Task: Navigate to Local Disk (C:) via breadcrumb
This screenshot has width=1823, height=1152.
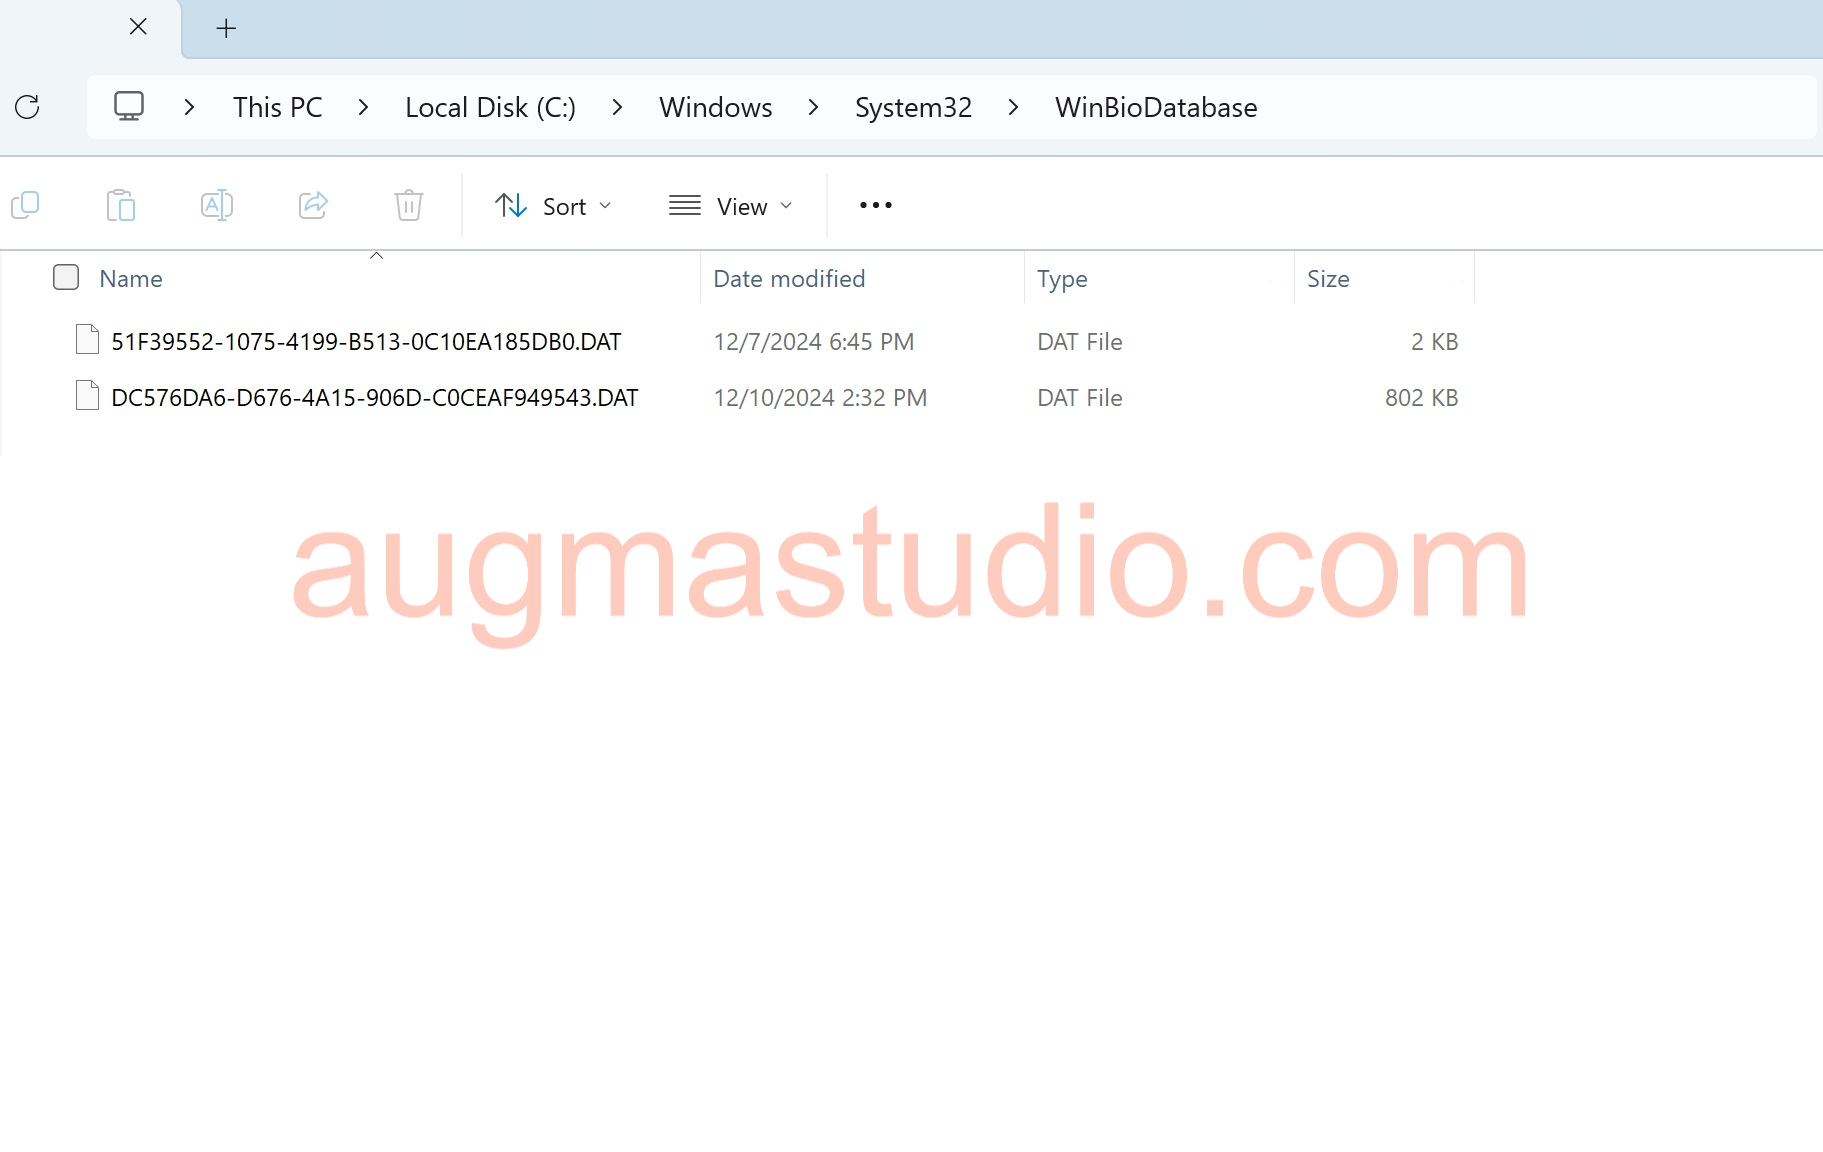Action: click(489, 107)
